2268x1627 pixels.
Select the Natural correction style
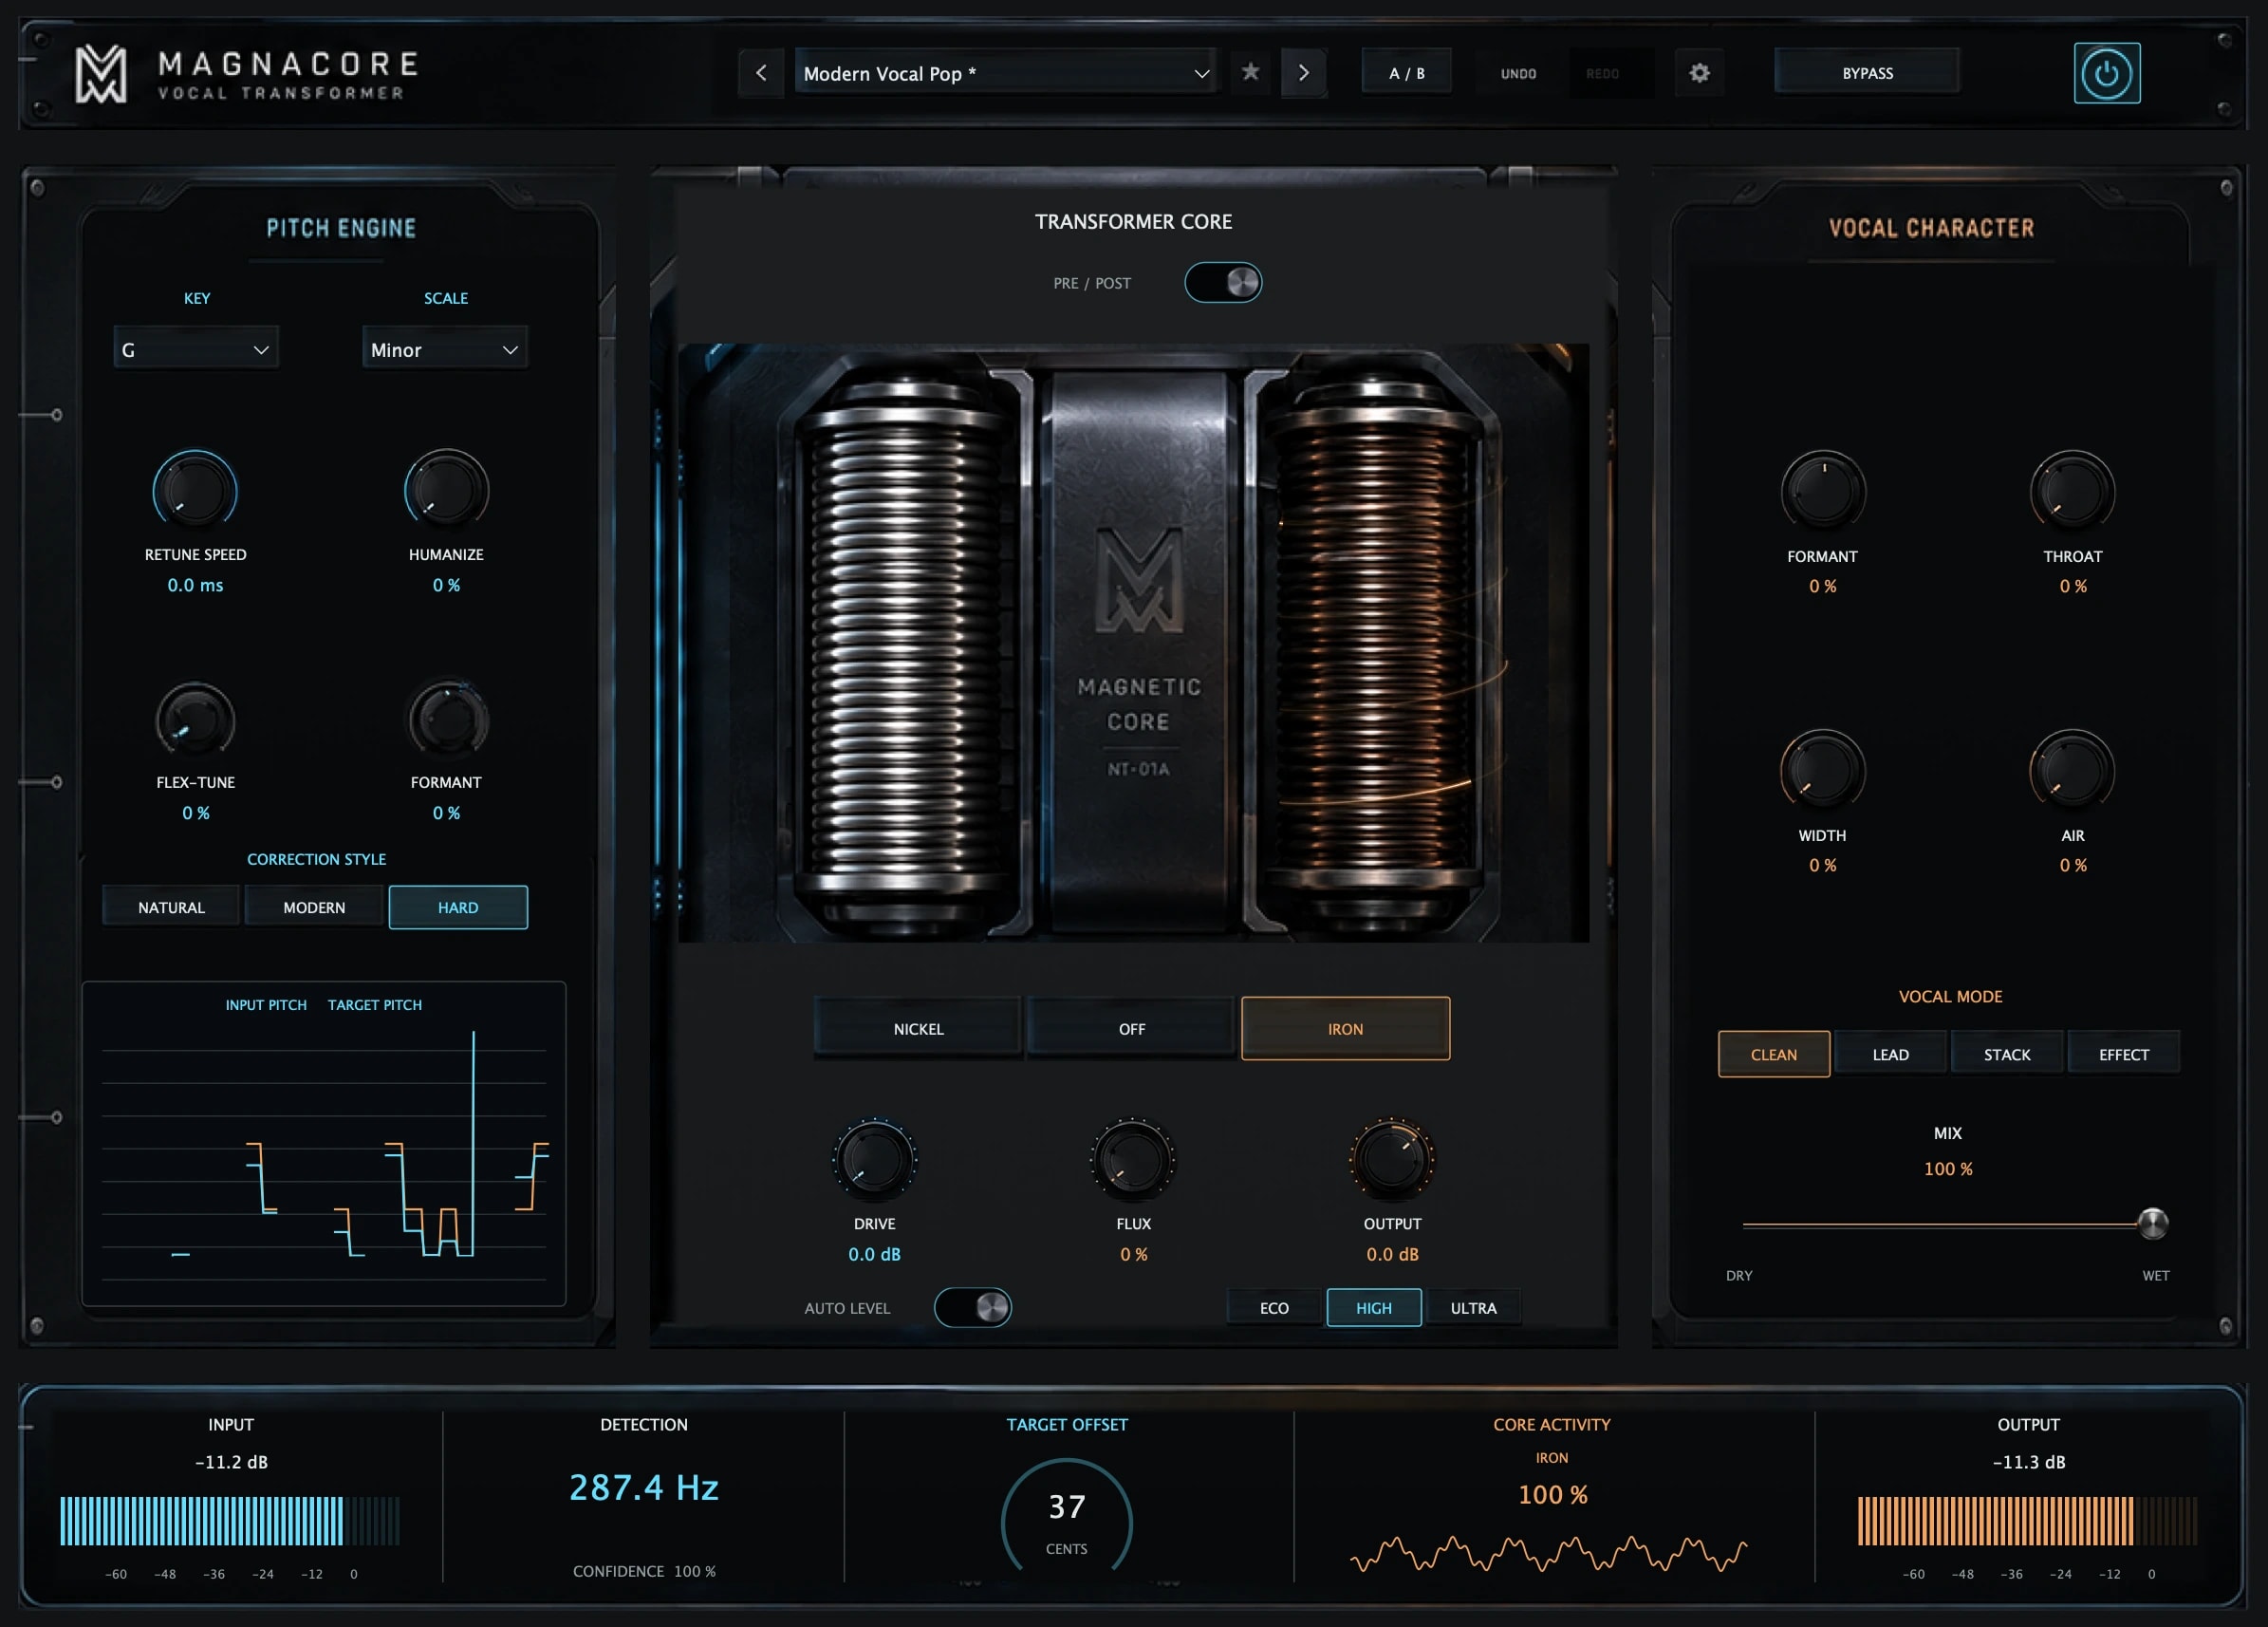click(171, 907)
